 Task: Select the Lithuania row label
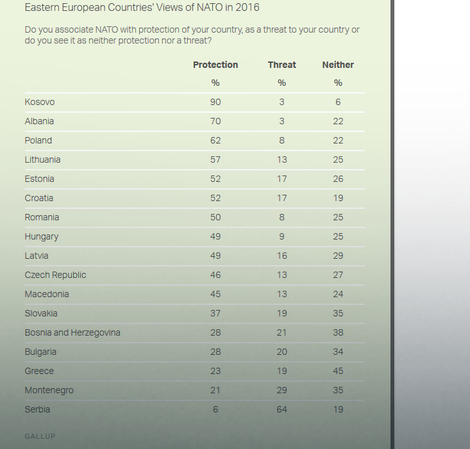tap(43, 160)
